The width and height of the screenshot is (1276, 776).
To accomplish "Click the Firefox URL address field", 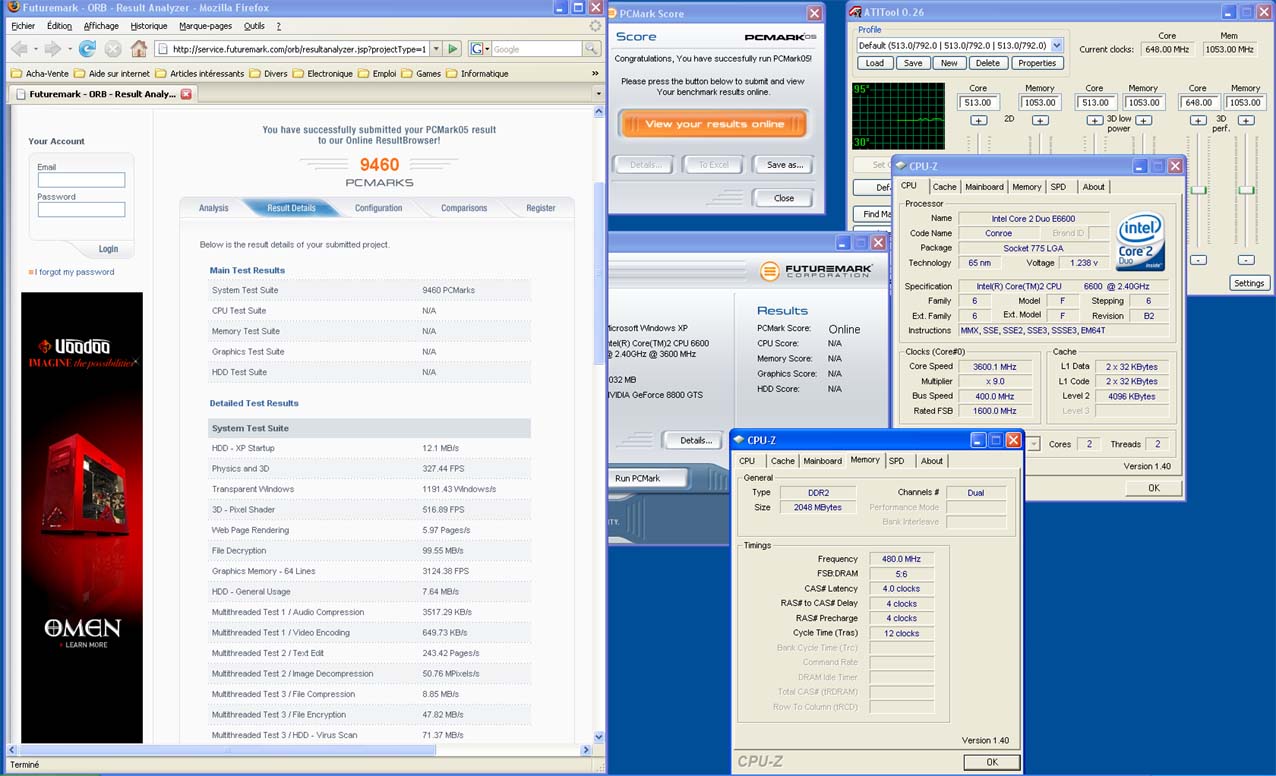I will 292,49.
